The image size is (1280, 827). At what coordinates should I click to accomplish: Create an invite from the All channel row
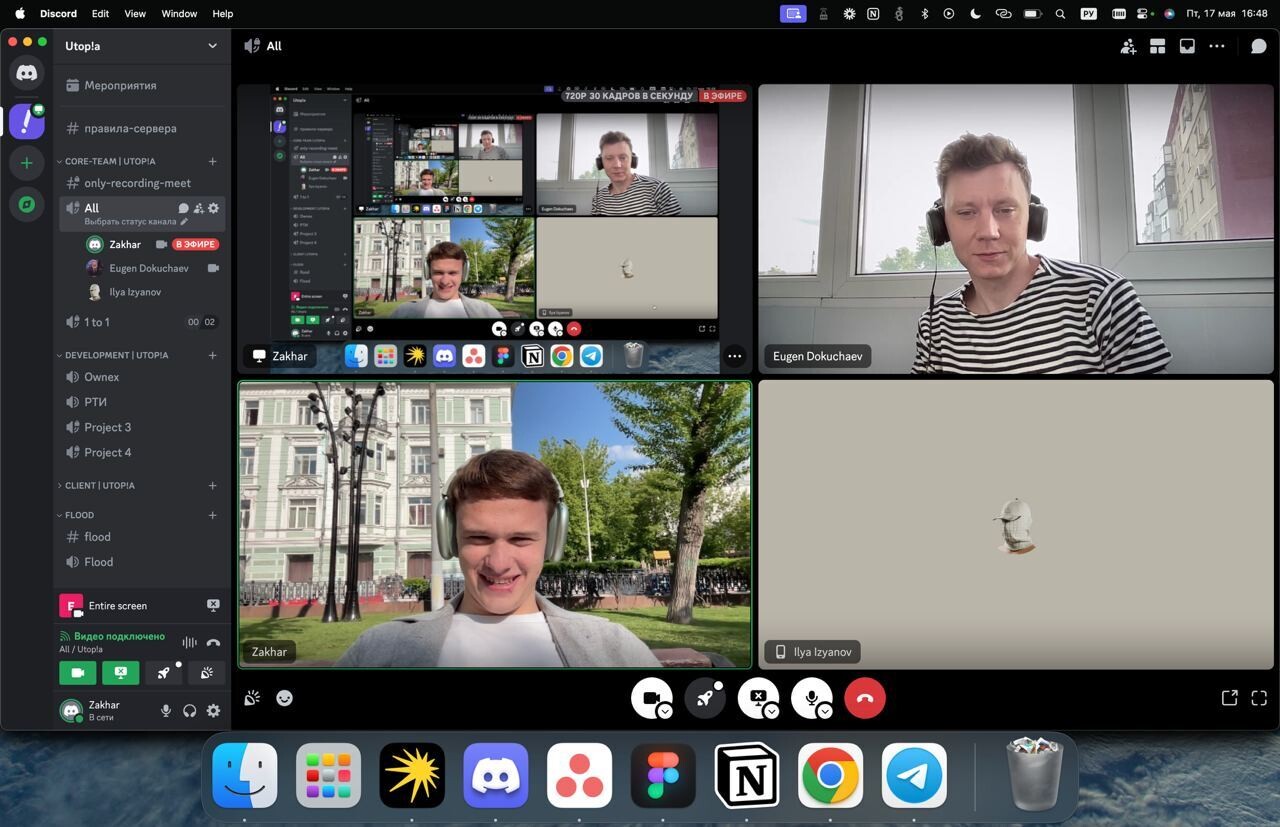coord(198,208)
